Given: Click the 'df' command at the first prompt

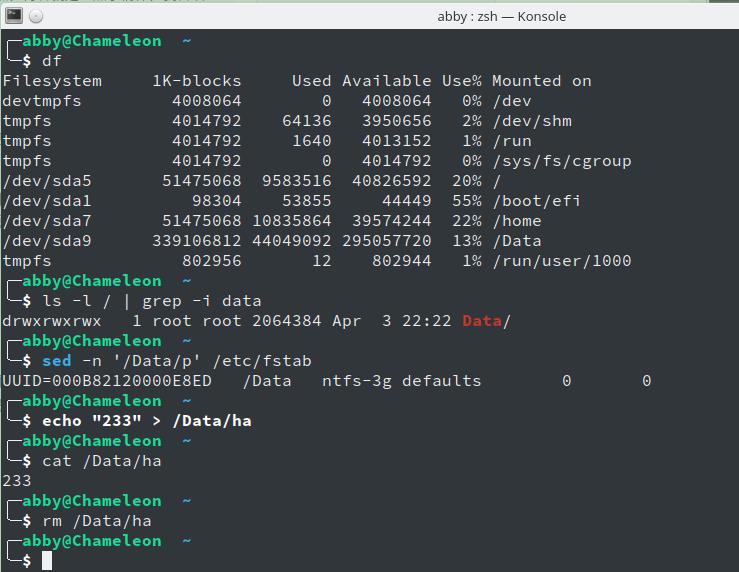Looking at the screenshot, I should [x=51, y=61].
